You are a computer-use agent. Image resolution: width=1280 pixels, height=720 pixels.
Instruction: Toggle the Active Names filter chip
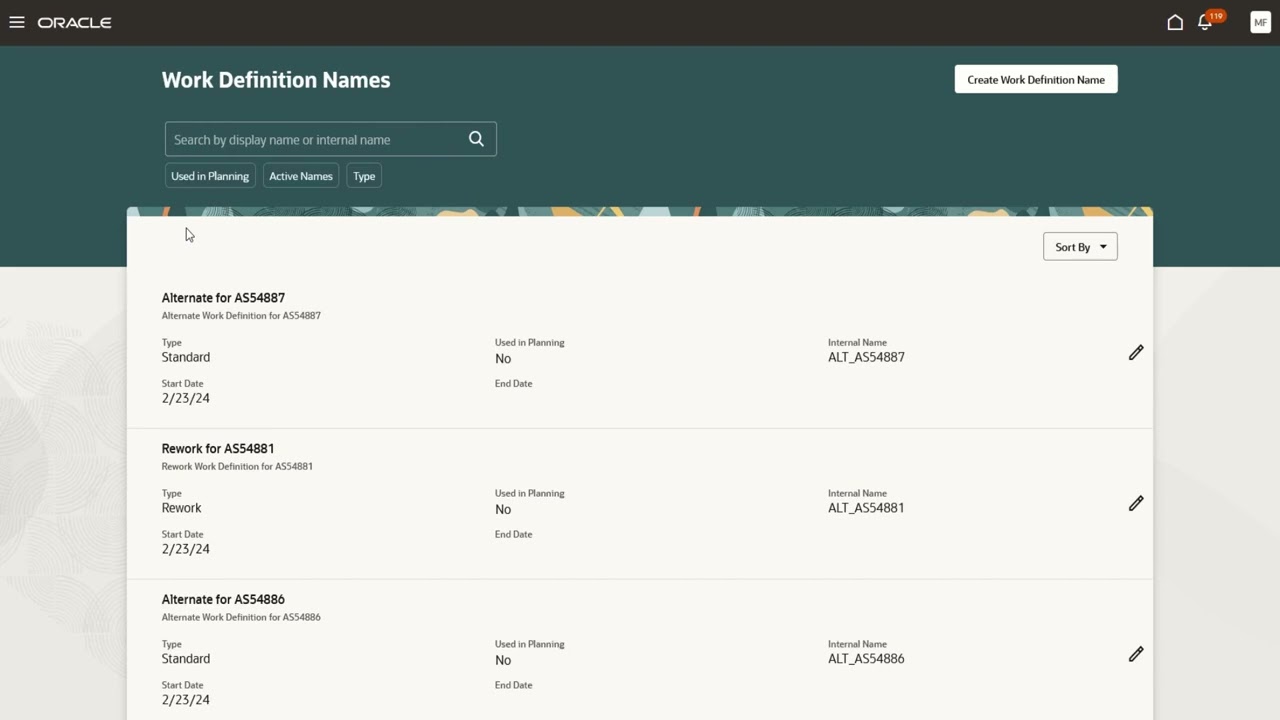coord(301,176)
